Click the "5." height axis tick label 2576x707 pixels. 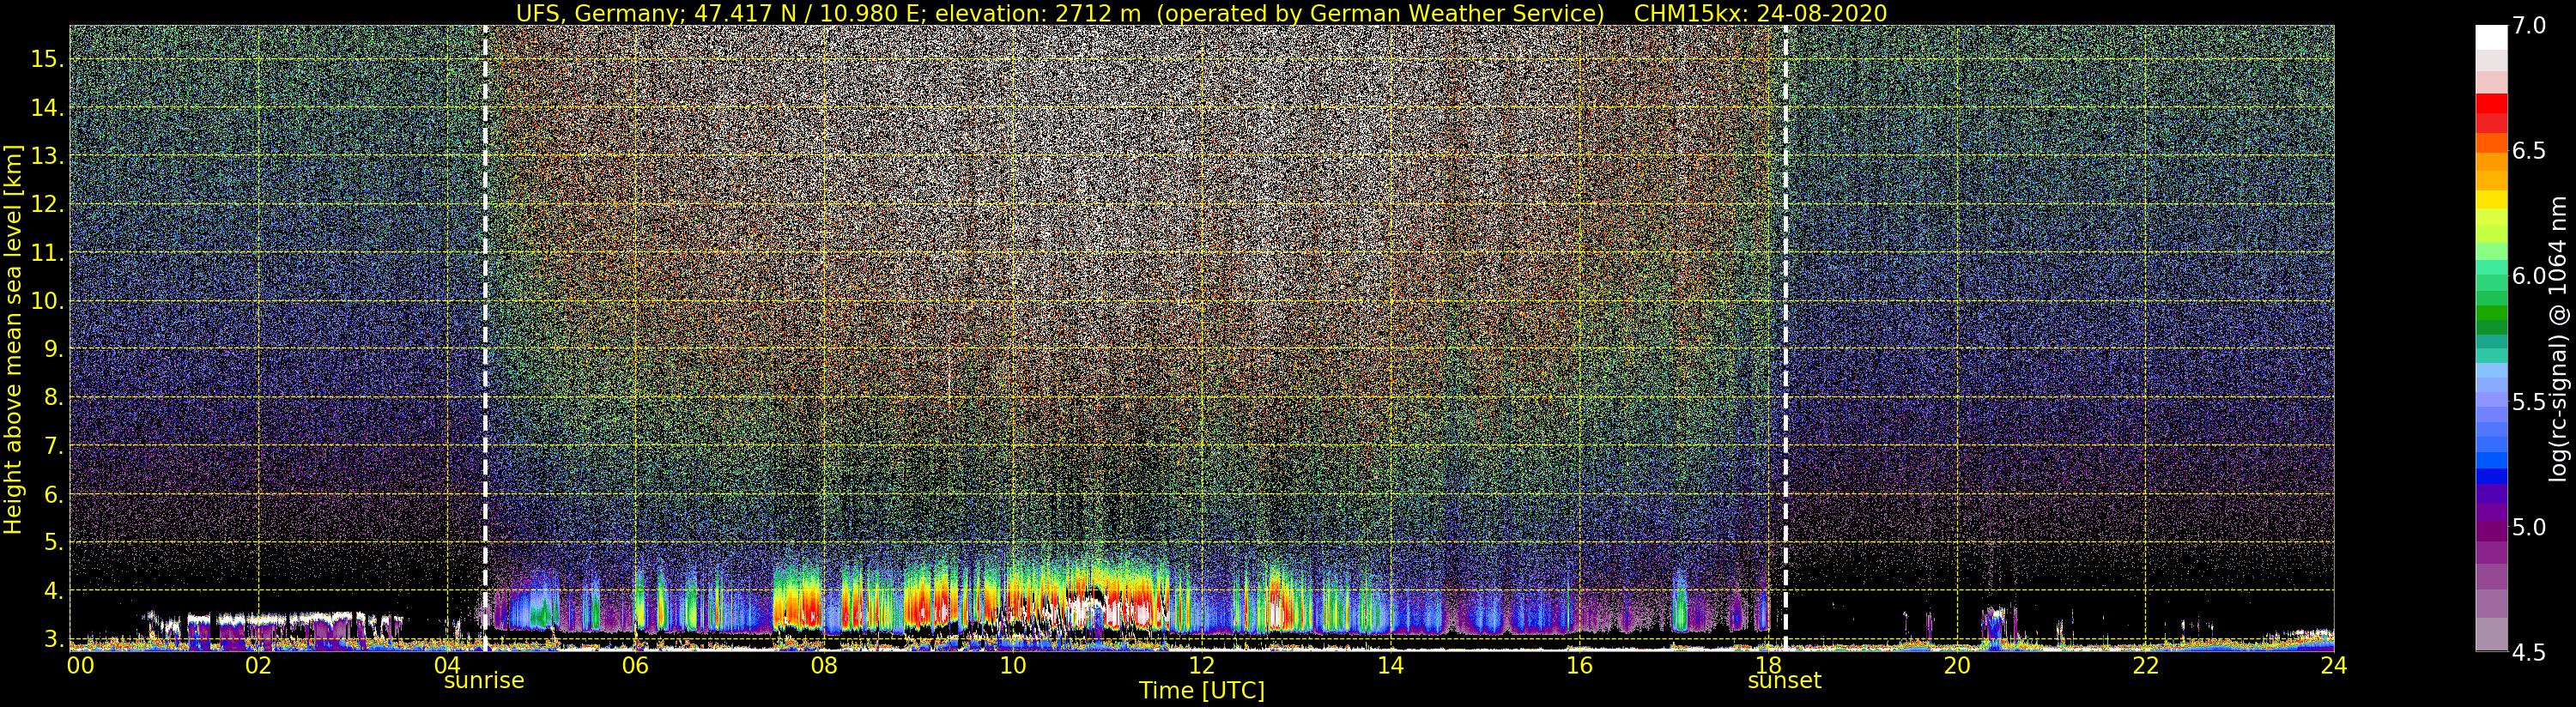(x=53, y=543)
